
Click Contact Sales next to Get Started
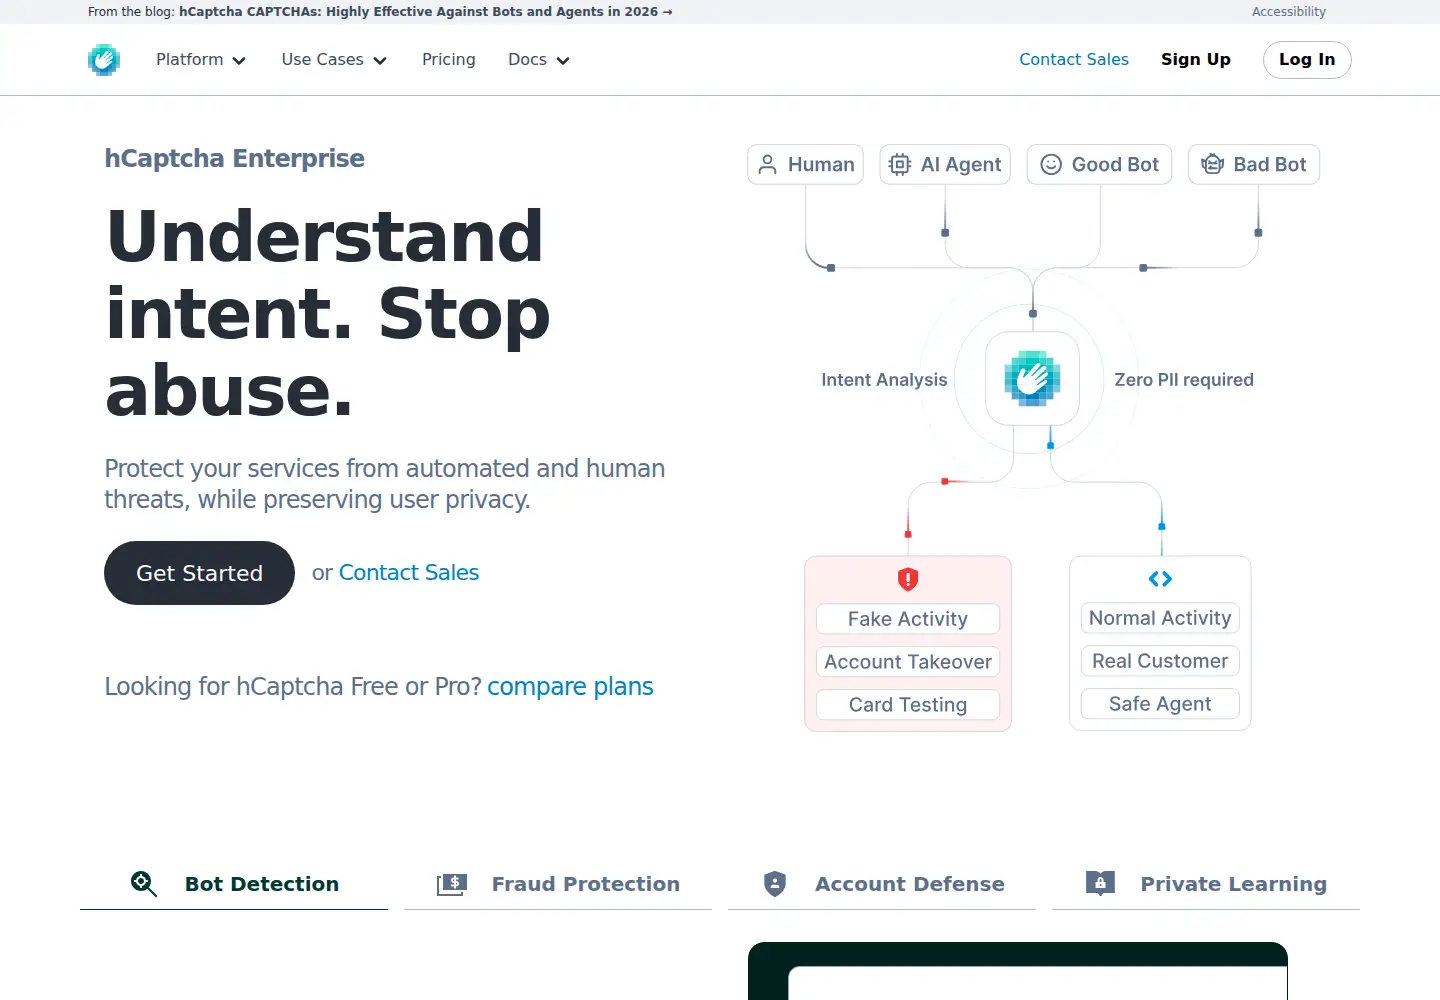[409, 573]
